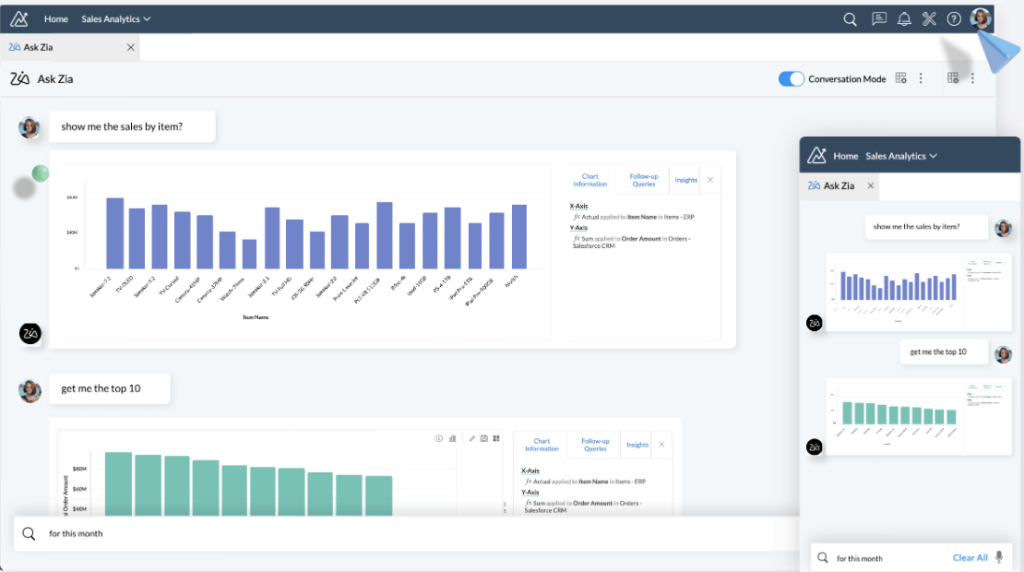The width and height of the screenshot is (1024, 572).
Task: Open Follow-up Queries tab of top 10 chart
Action: point(595,445)
